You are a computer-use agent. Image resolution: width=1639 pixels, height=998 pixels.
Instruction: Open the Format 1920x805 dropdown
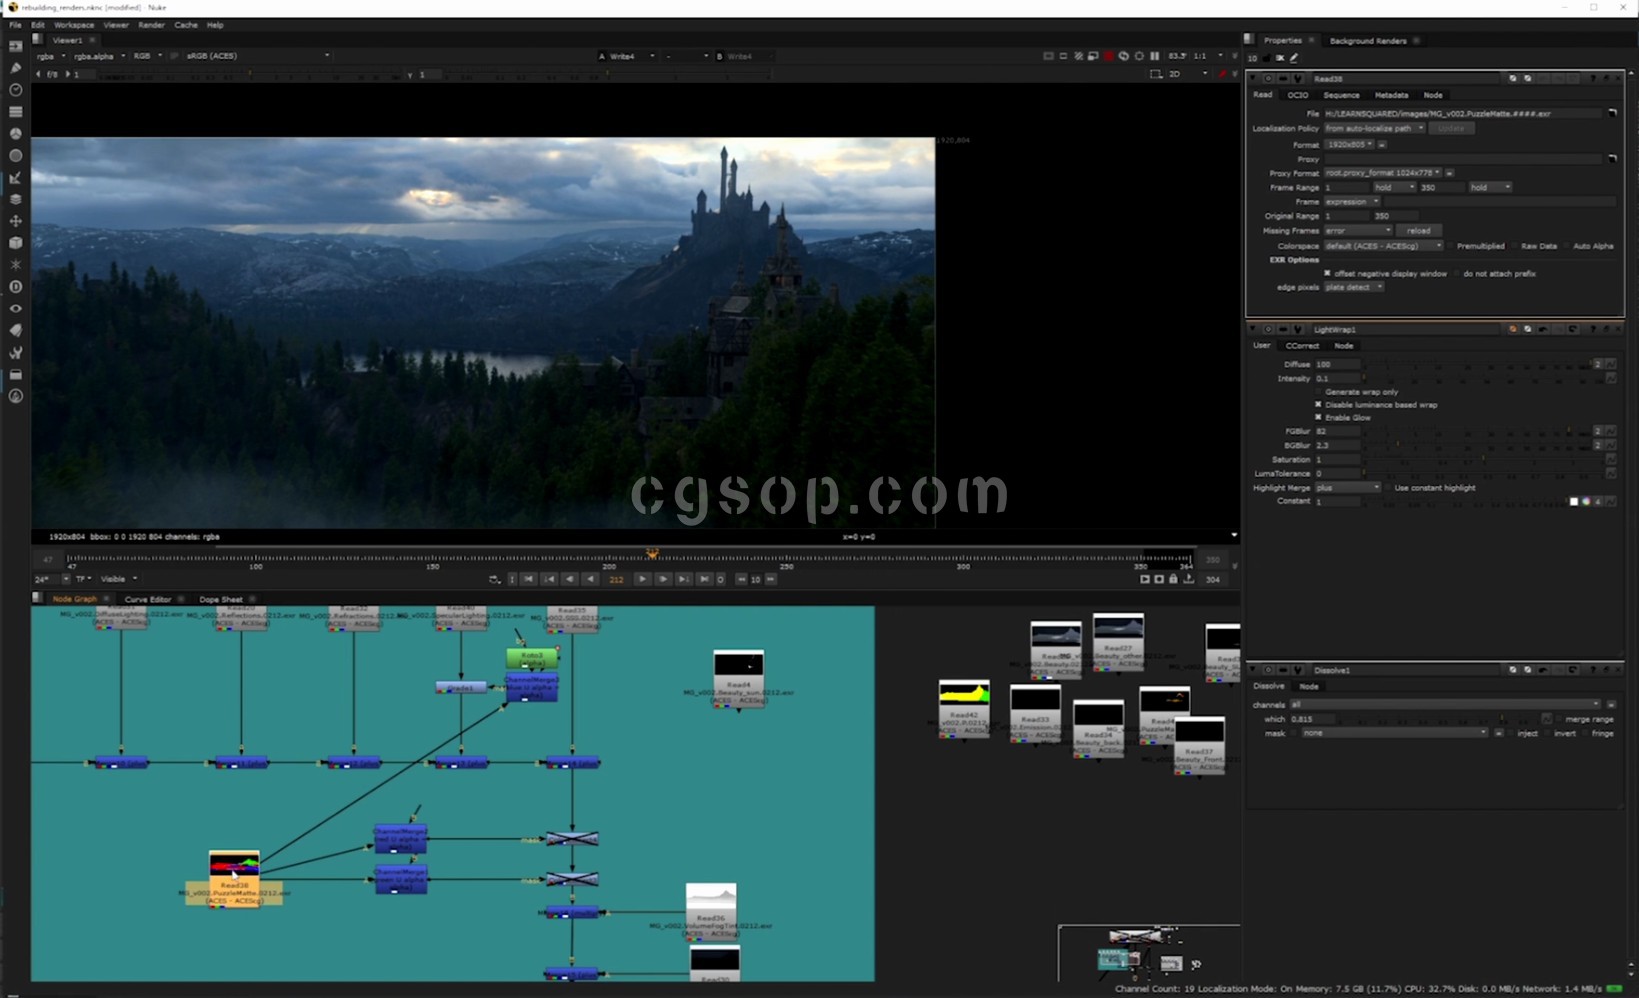click(1350, 145)
